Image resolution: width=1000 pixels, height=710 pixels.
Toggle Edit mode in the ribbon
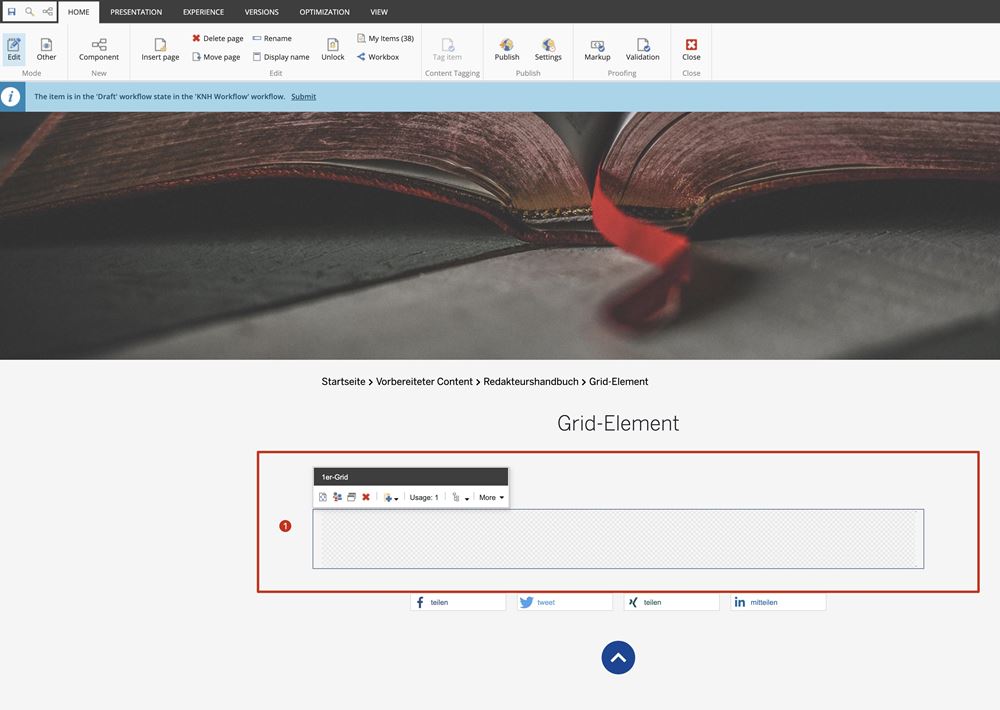tap(14, 49)
